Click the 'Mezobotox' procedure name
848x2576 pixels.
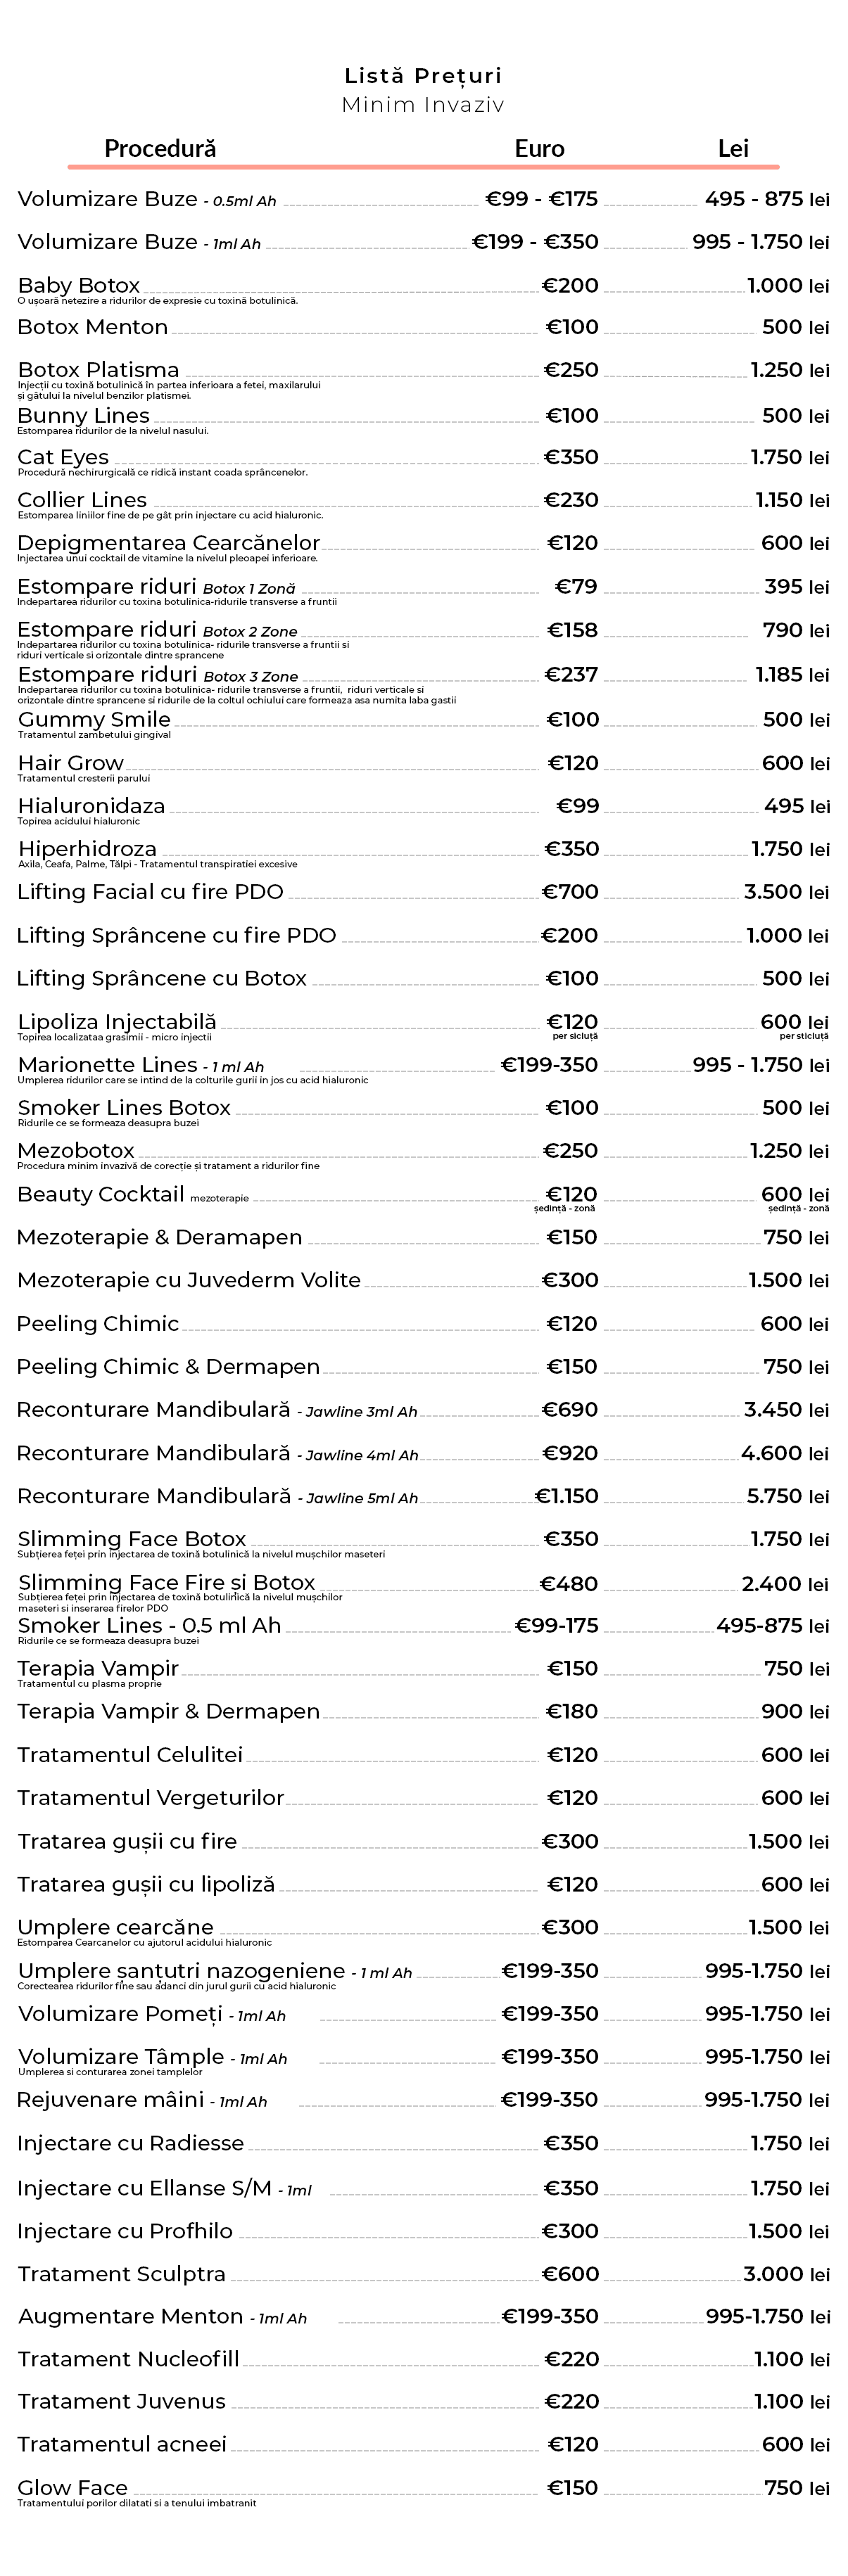tap(76, 1151)
